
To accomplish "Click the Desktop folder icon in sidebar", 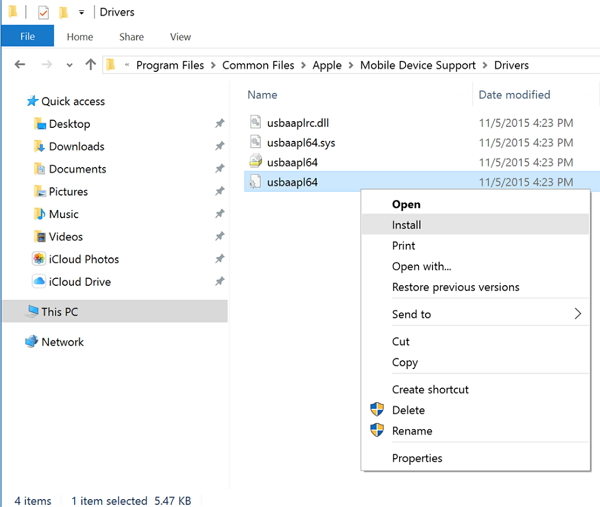I will coord(40,124).
